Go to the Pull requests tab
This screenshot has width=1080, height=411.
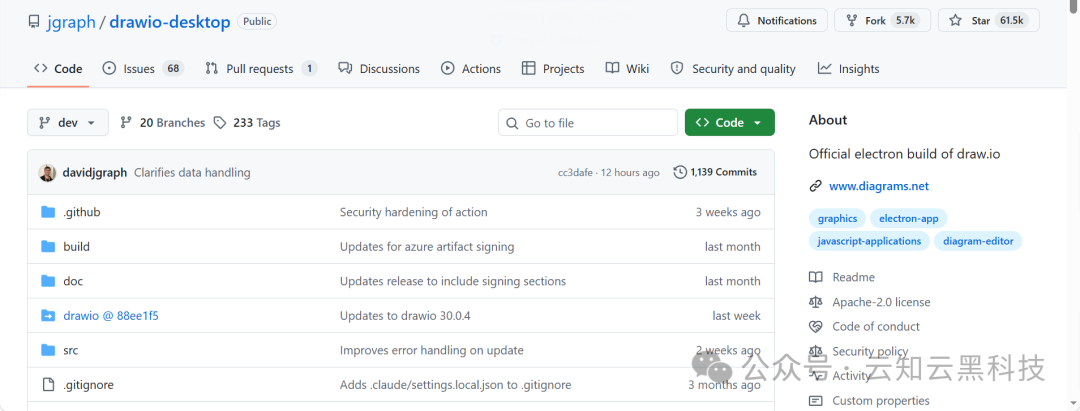coord(261,69)
